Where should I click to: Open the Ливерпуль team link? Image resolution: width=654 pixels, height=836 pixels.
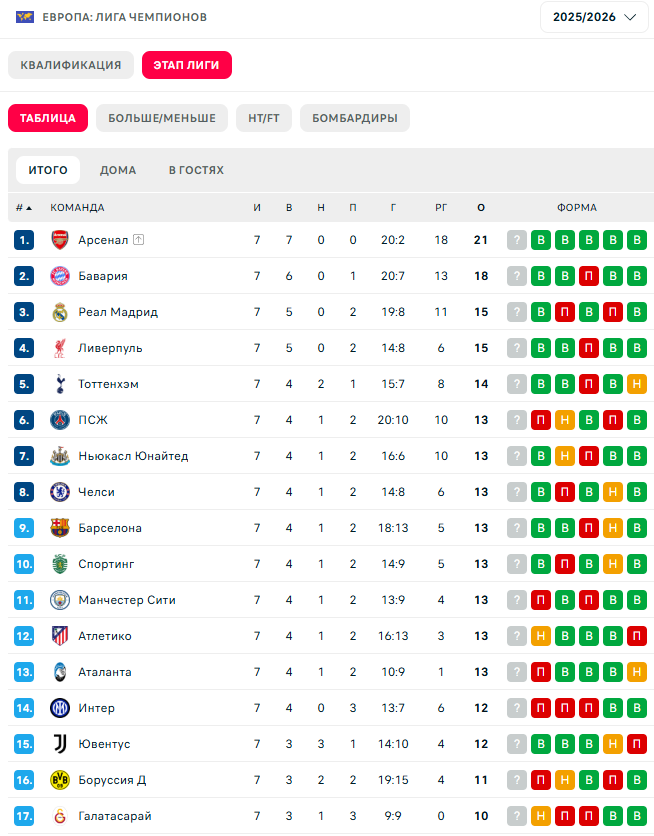(110, 348)
